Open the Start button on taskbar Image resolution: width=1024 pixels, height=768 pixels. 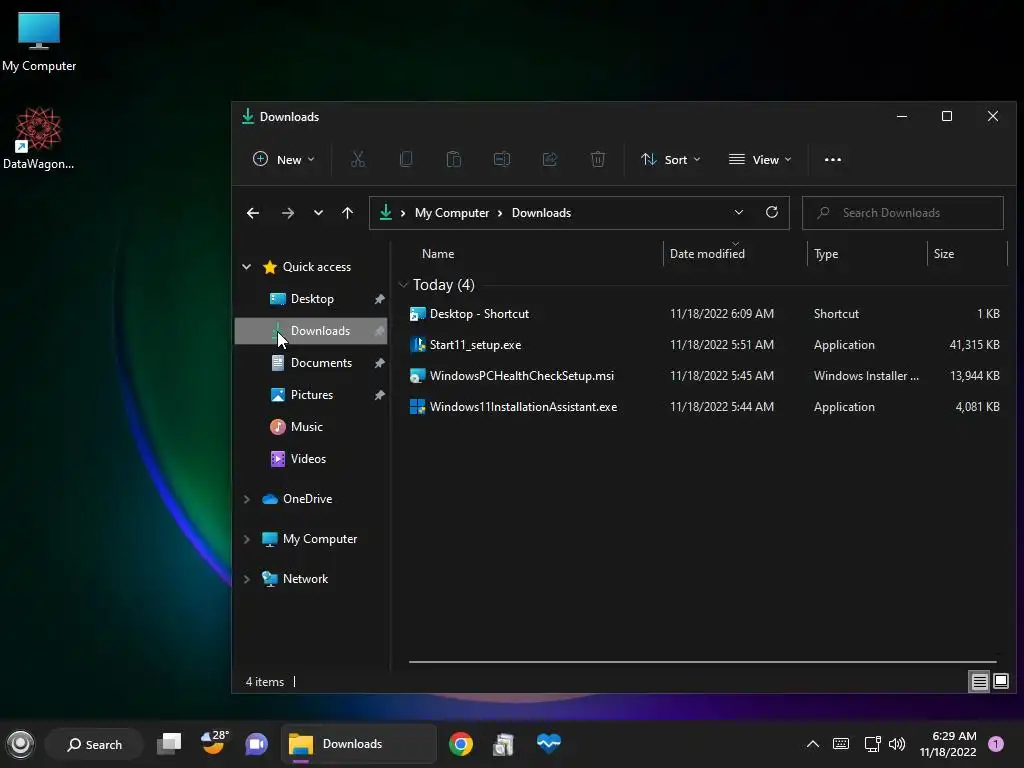[20, 744]
